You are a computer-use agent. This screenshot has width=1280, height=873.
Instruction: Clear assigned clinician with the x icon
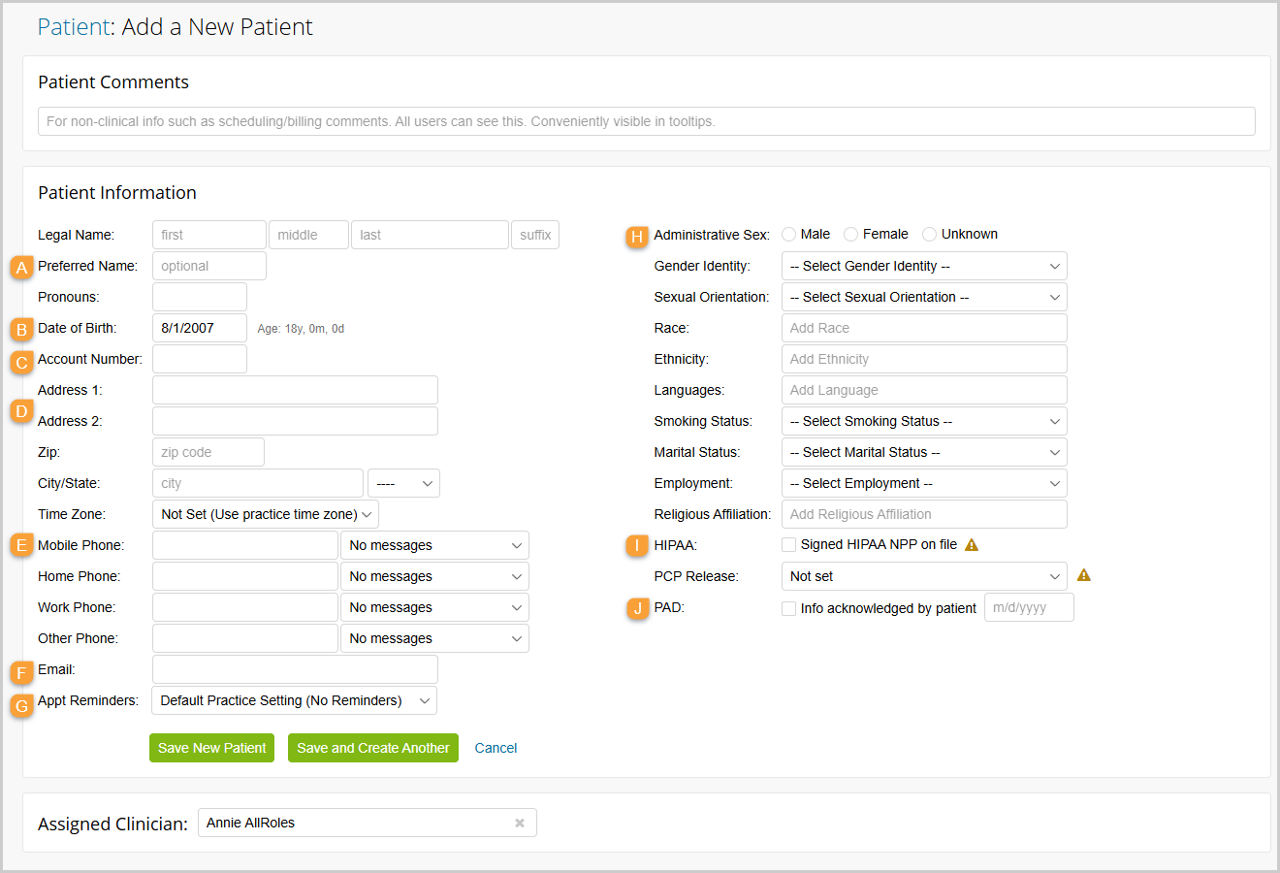pyautogui.click(x=519, y=823)
